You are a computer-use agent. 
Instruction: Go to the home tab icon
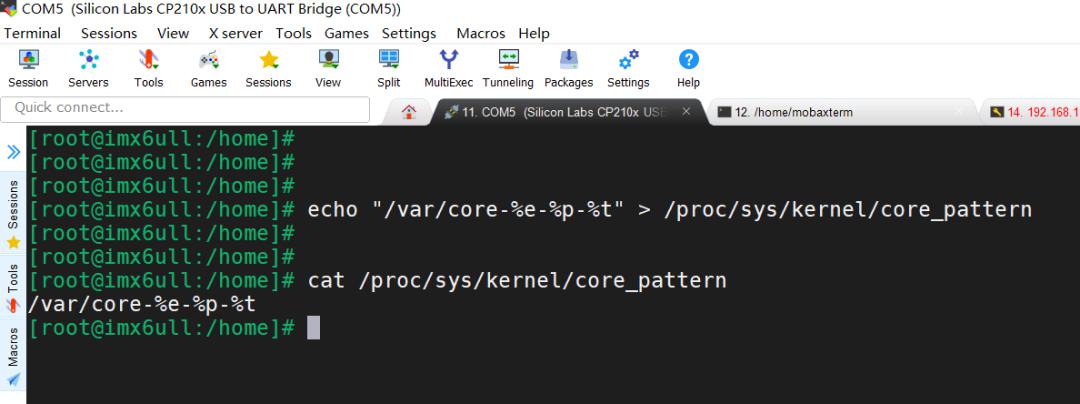[x=409, y=112]
